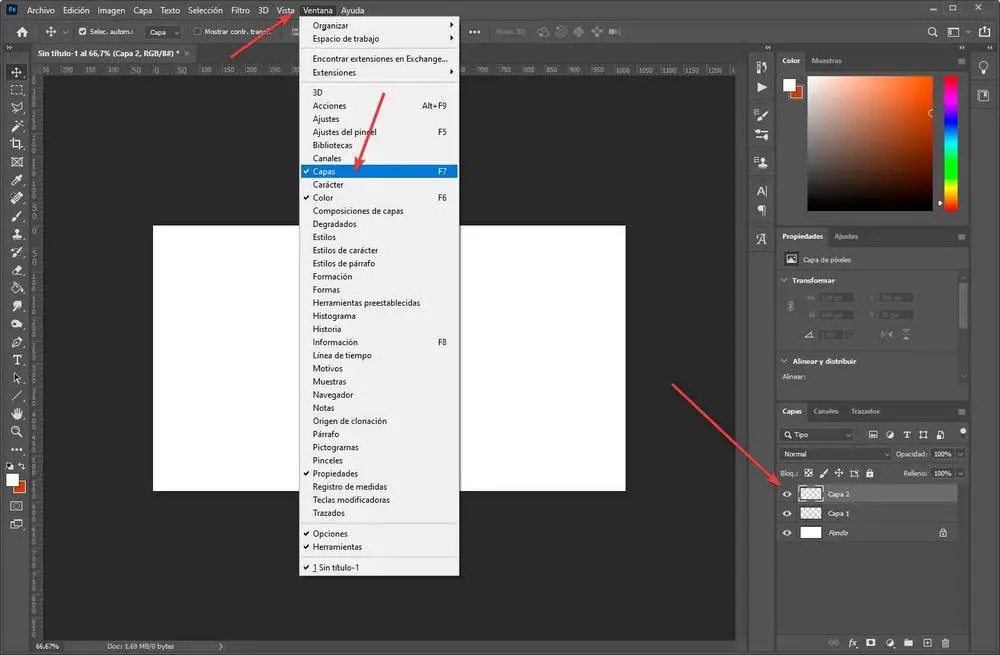The image size is (1000, 655).
Task: Select 1 Sin título-1 document entry
Action: tap(379, 568)
